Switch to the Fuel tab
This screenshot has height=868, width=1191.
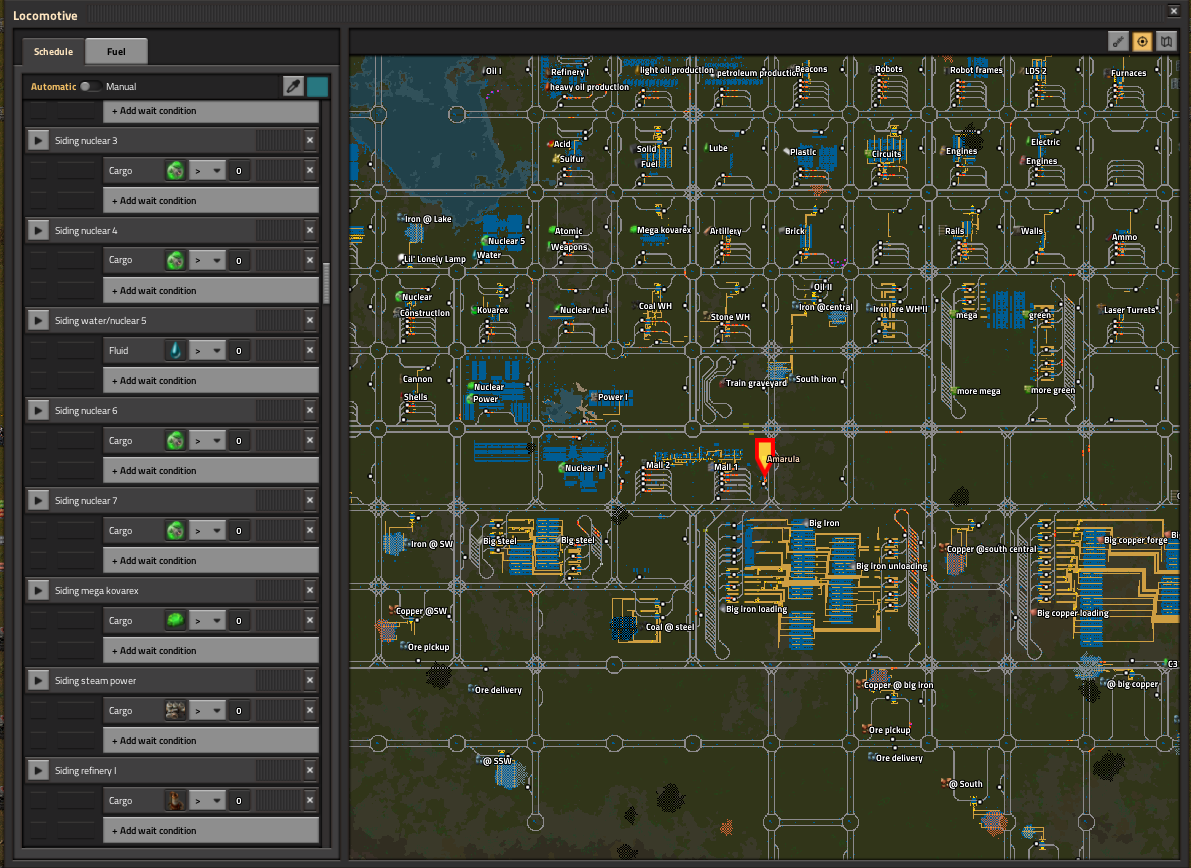tap(117, 52)
